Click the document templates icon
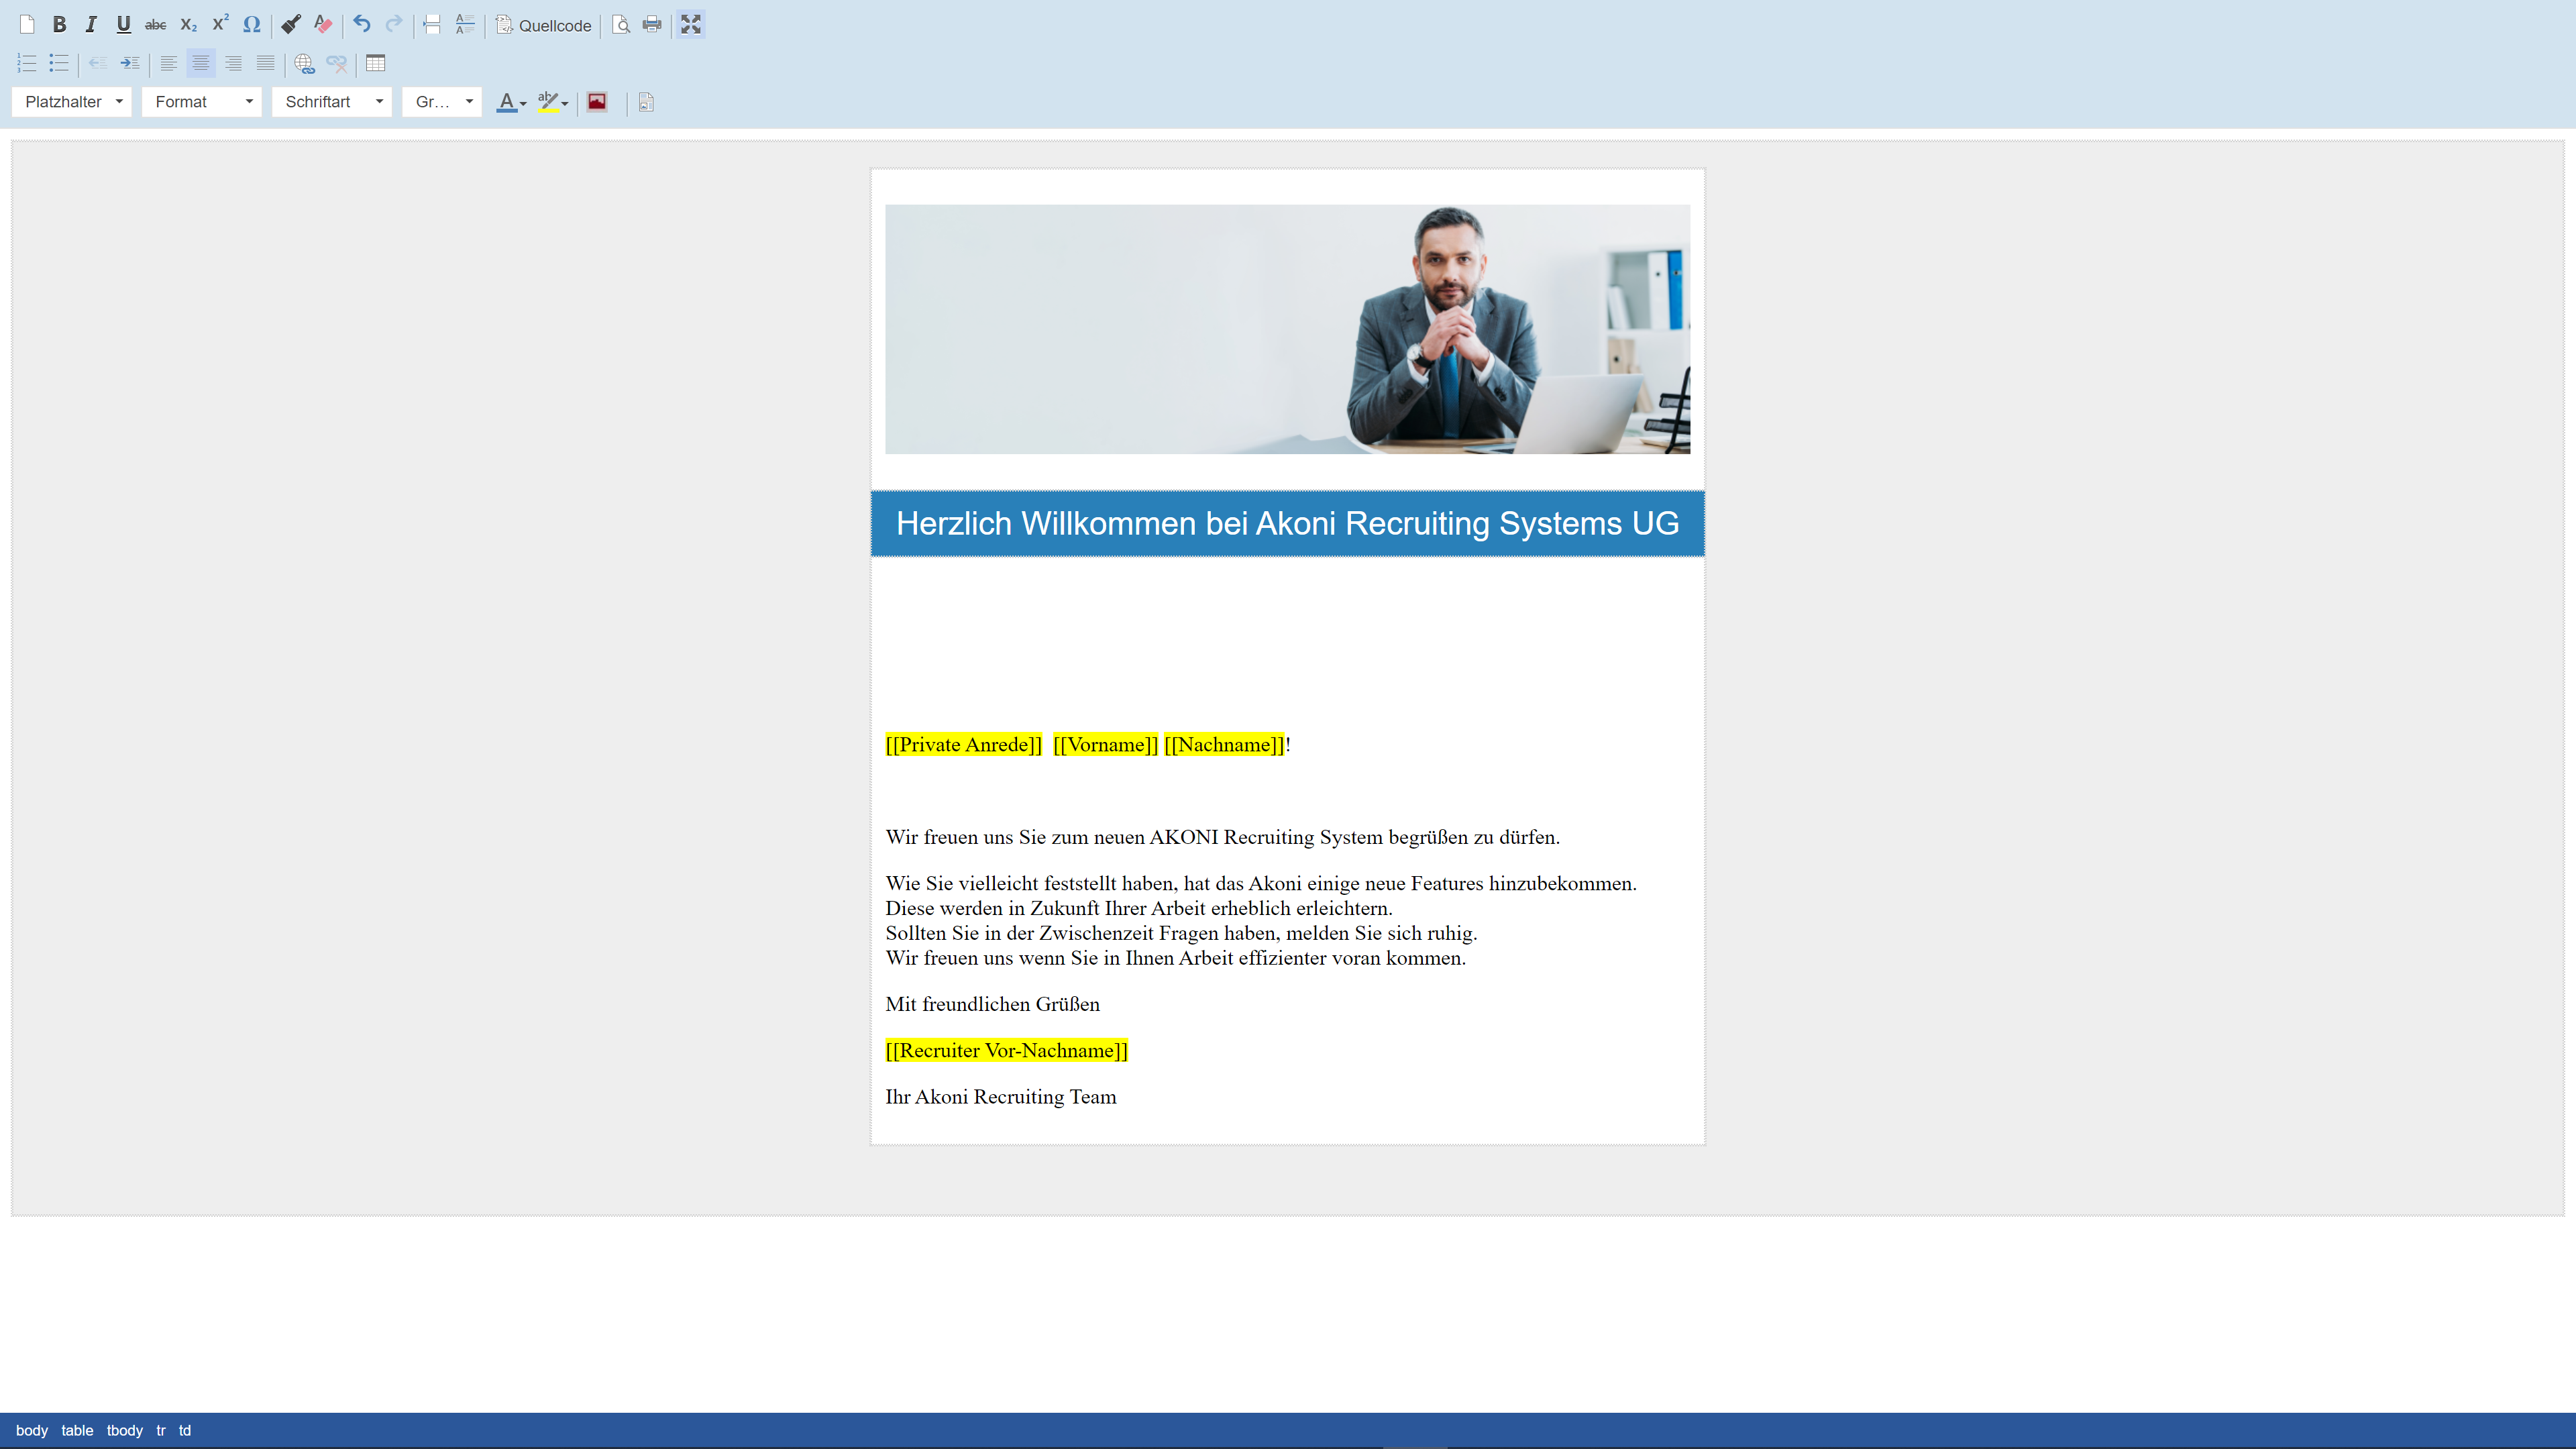The image size is (2576, 1449). coord(646,102)
